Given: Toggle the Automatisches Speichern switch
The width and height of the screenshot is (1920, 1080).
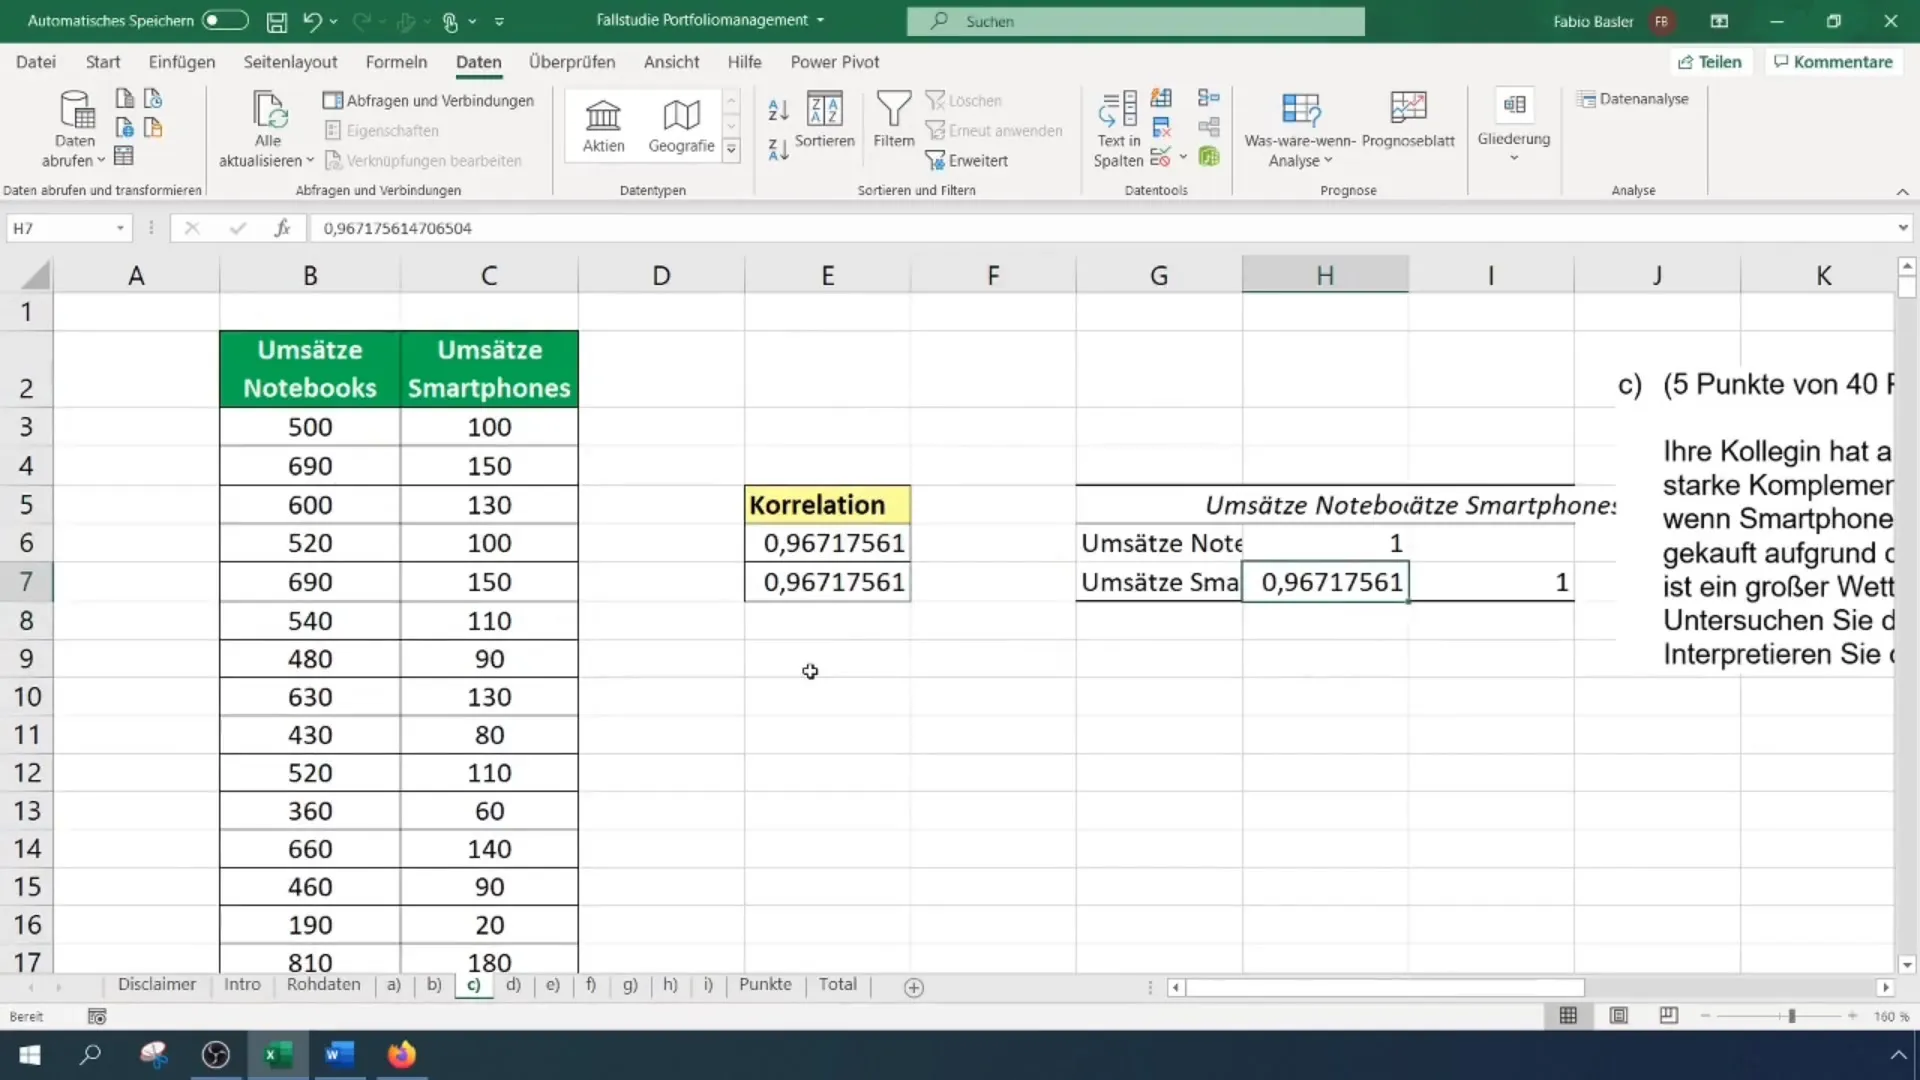Looking at the screenshot, I should coord(225,20).
